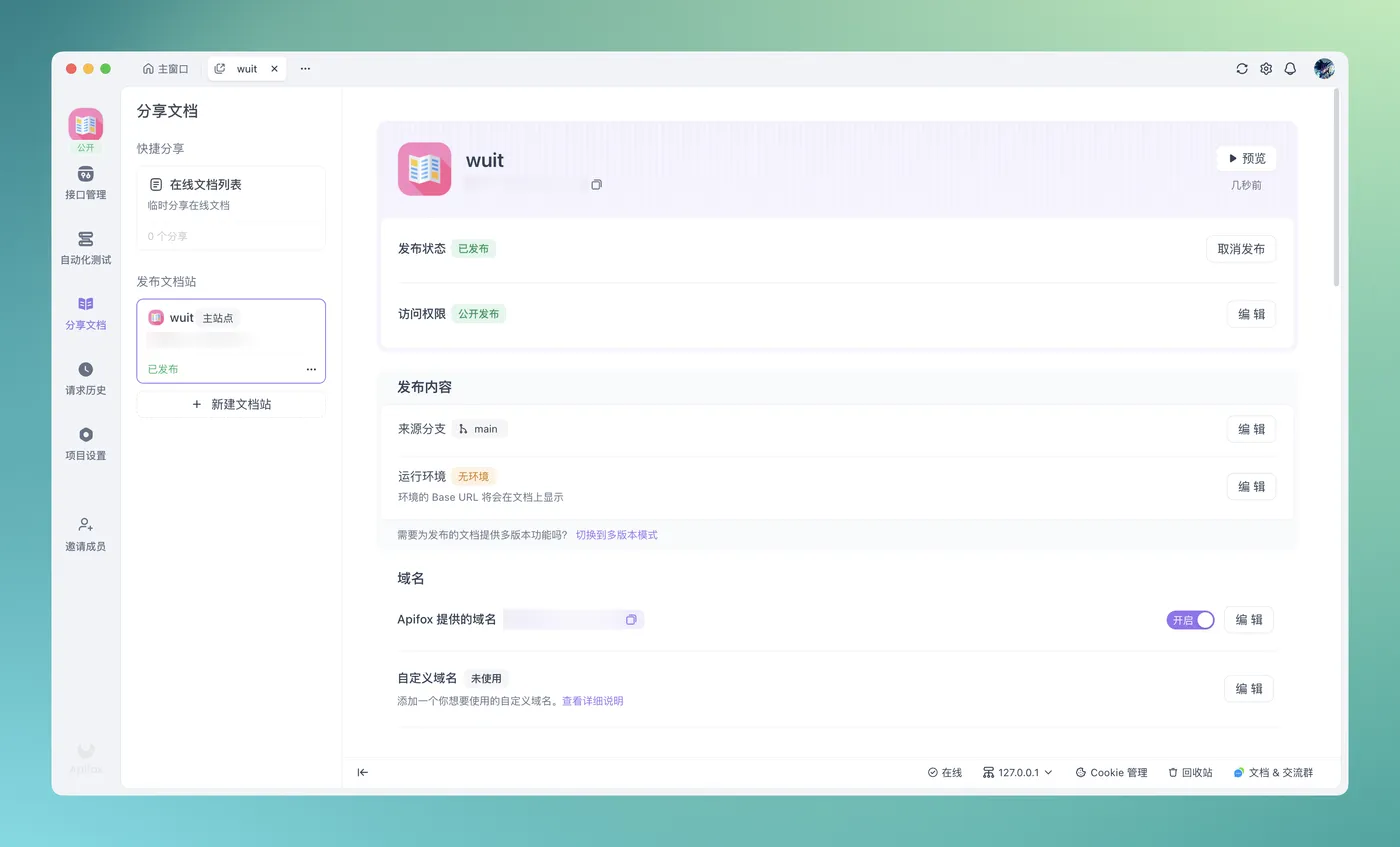Viewport: 1400px width, 847px height.
Task: Open the 127.0.0.1 proxy dropdown
Action: pos(1018,772)
